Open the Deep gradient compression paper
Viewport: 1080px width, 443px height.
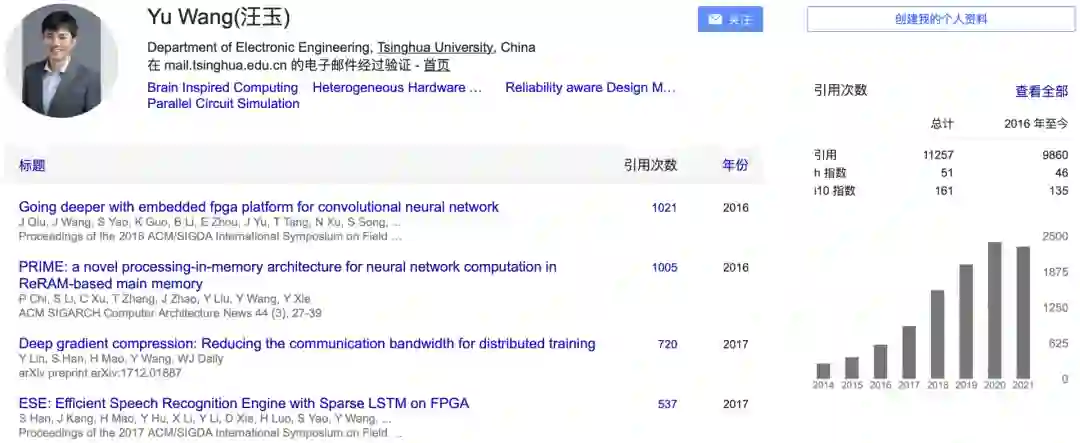pos(307,343)
